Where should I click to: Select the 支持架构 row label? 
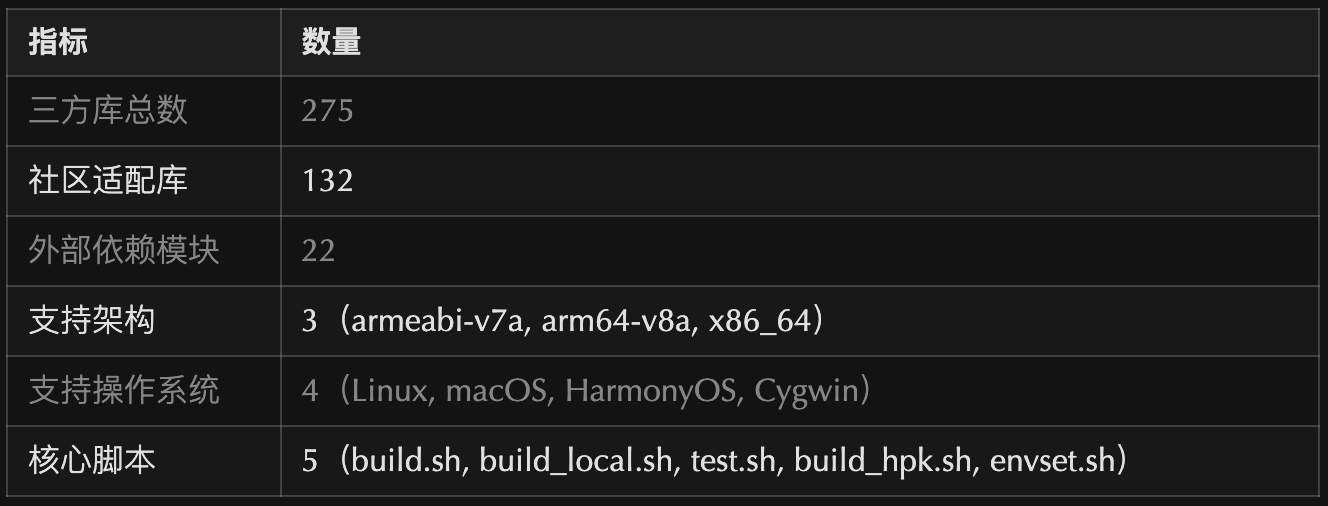click(92, 320)
